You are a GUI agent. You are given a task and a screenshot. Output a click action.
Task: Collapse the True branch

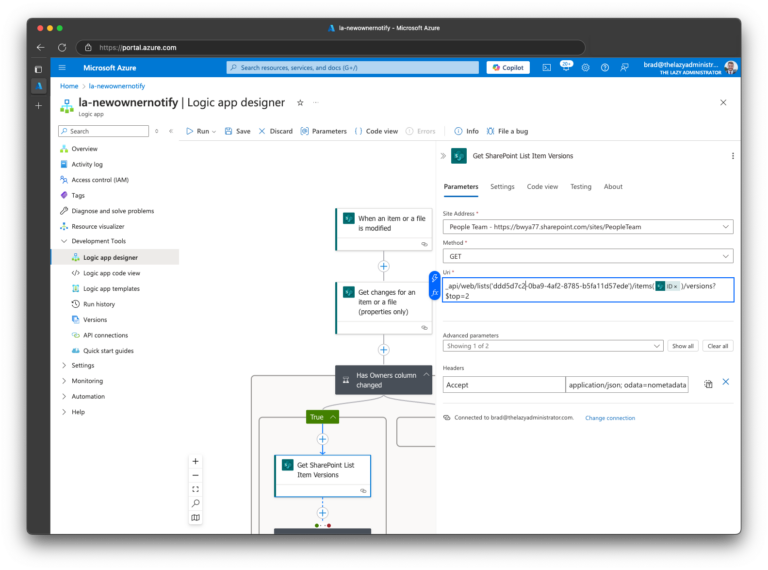(333, 417)
